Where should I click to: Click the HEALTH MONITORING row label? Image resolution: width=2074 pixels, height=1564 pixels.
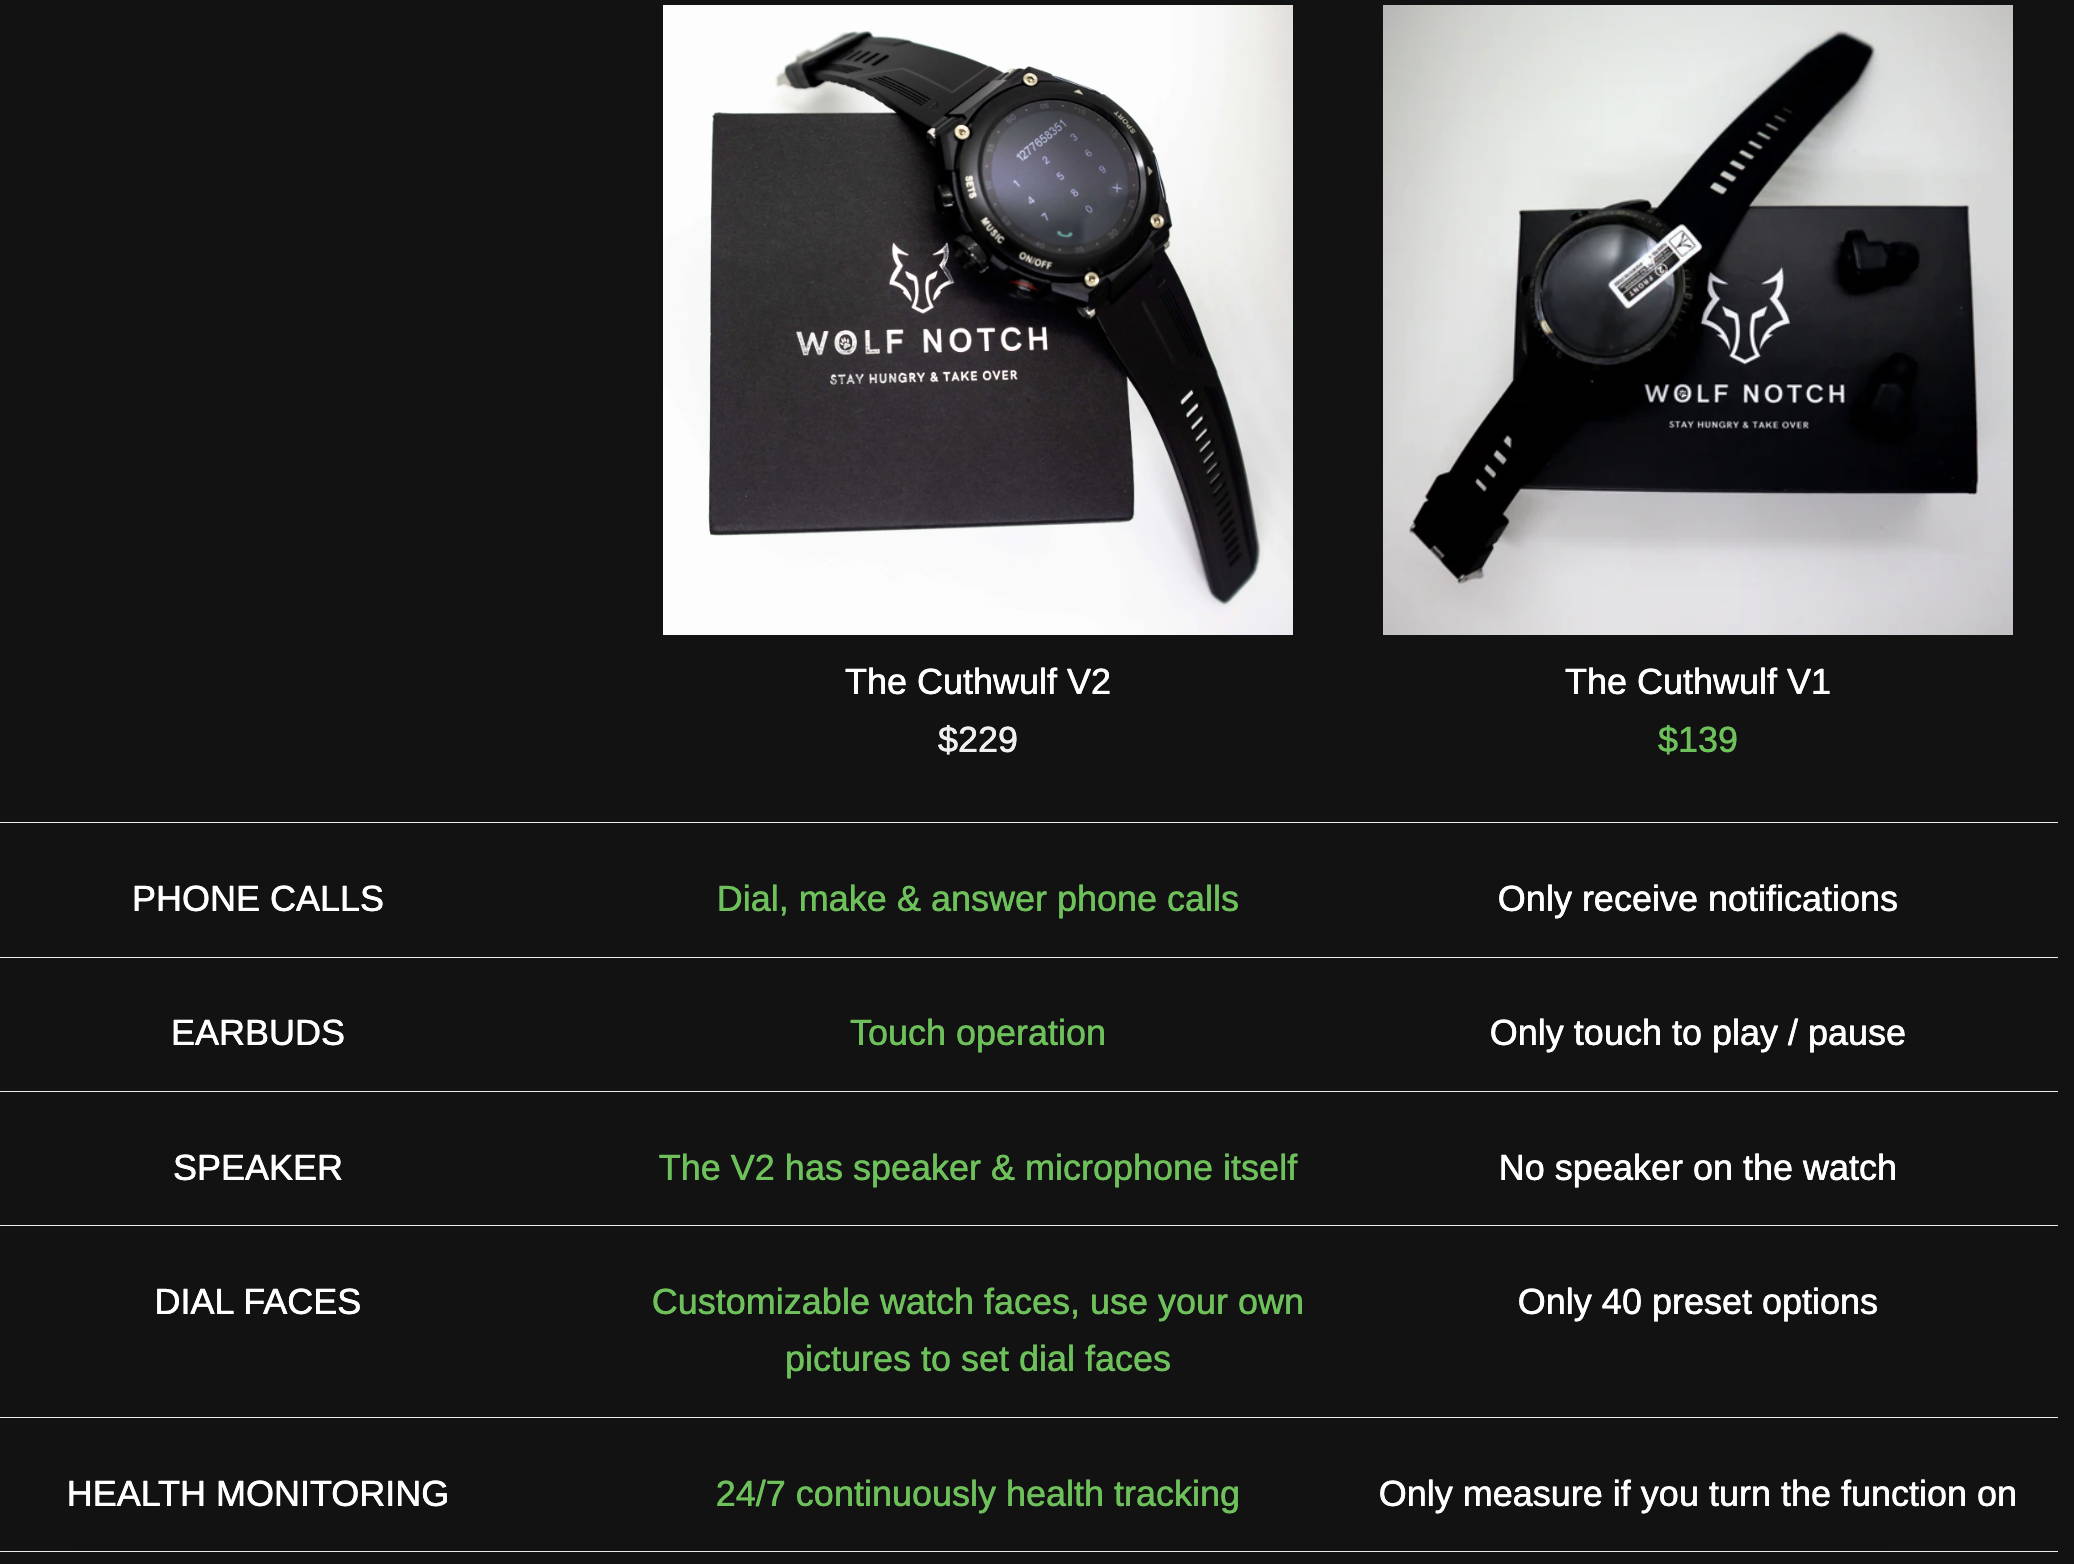pyautogui.click(x=258, y=1494)
